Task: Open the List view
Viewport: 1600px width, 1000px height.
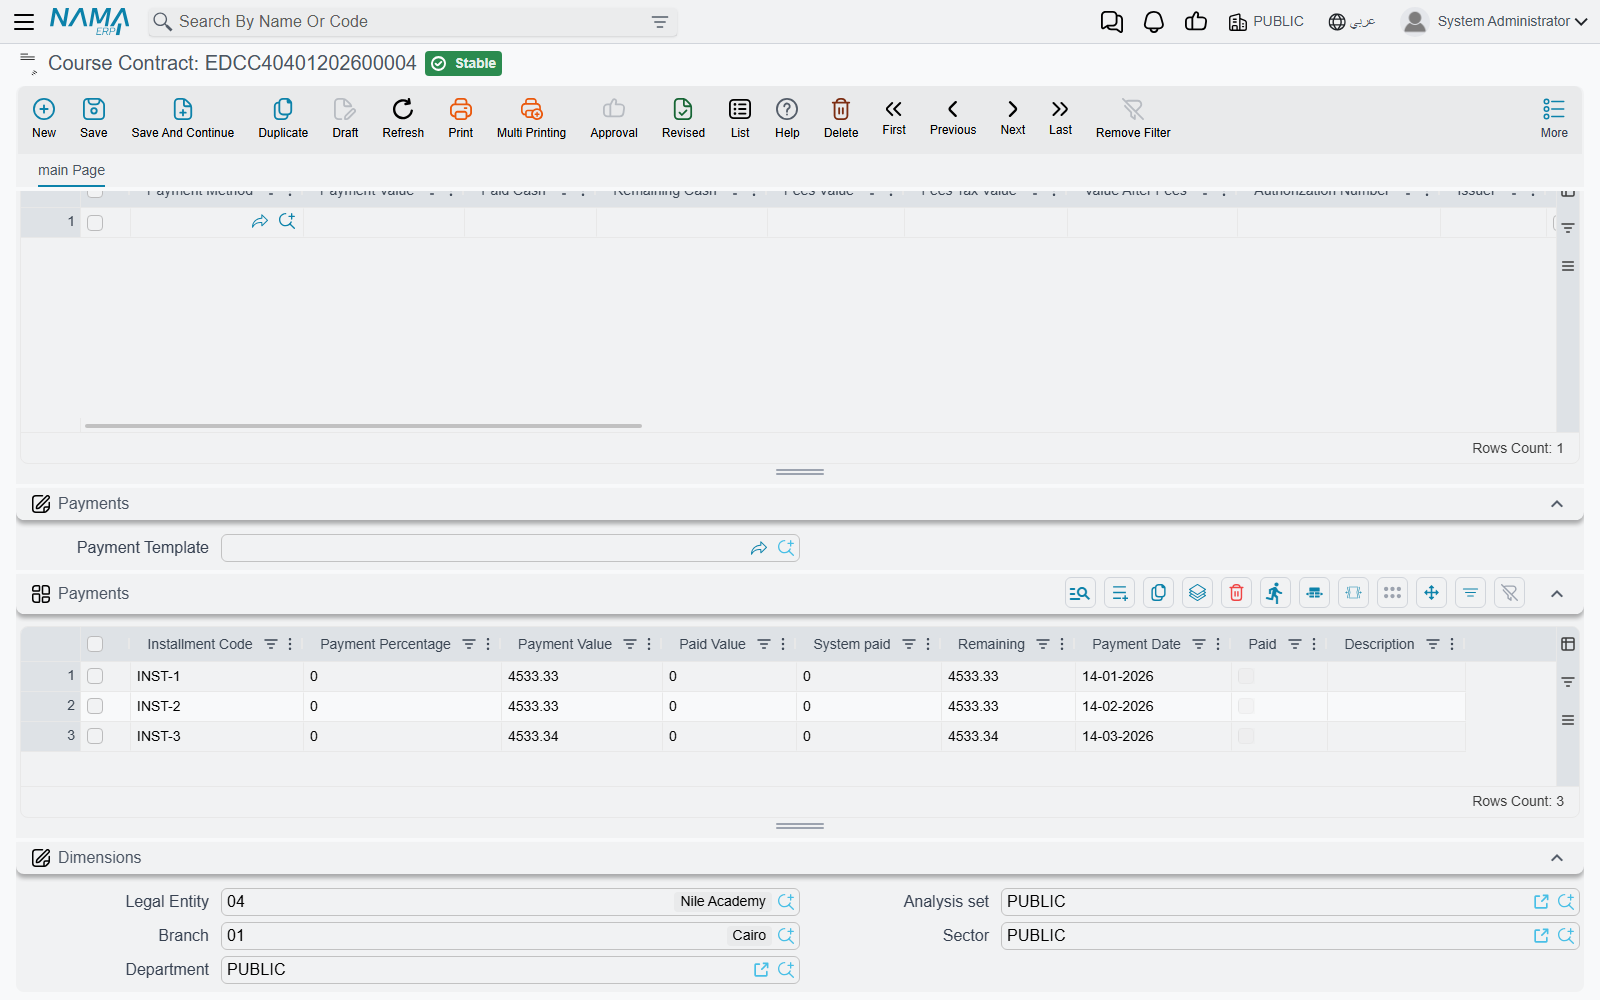Action: click(740, 118)
